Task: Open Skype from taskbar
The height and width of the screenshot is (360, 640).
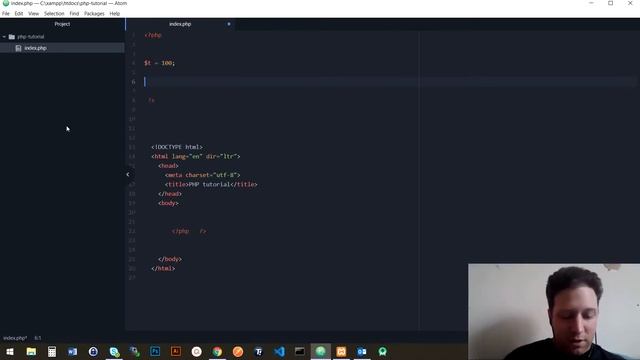Action: (114, 351)
